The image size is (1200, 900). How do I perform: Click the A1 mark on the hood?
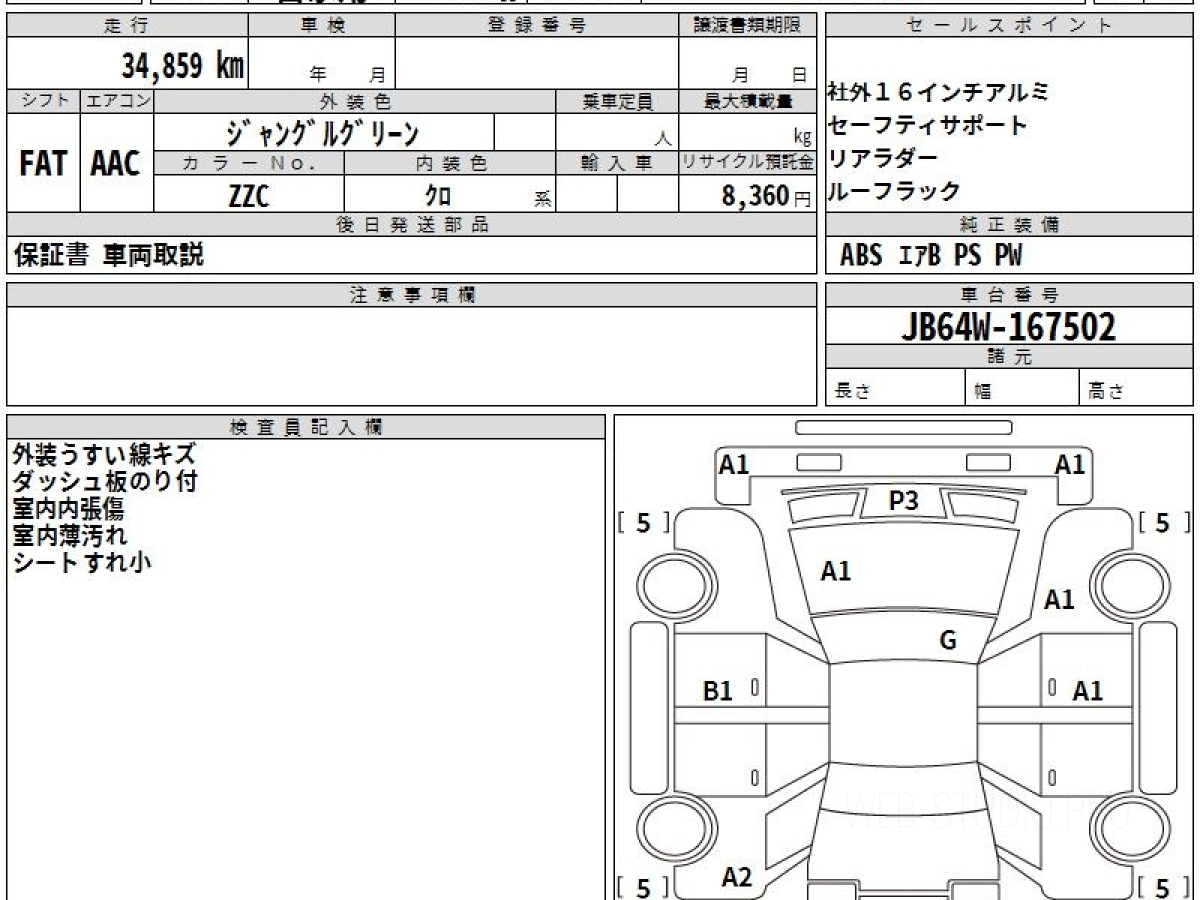pyautogui.click(x=836, y=572)
